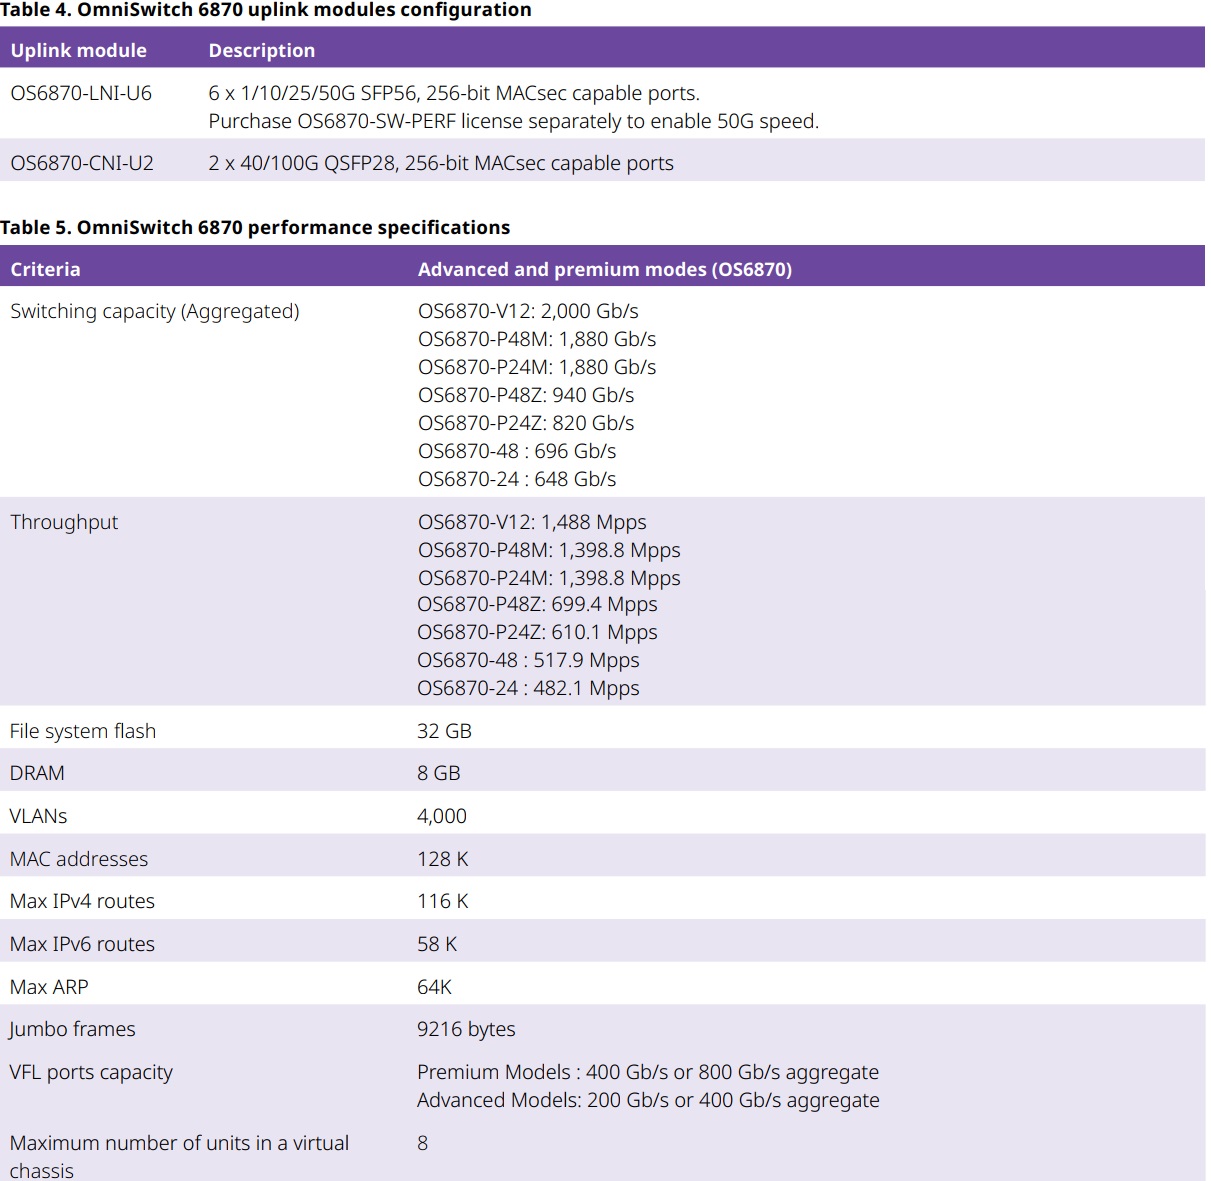Click the 'File system flash' row label
Screen dimensions: 1211x1181
[83, 731]
